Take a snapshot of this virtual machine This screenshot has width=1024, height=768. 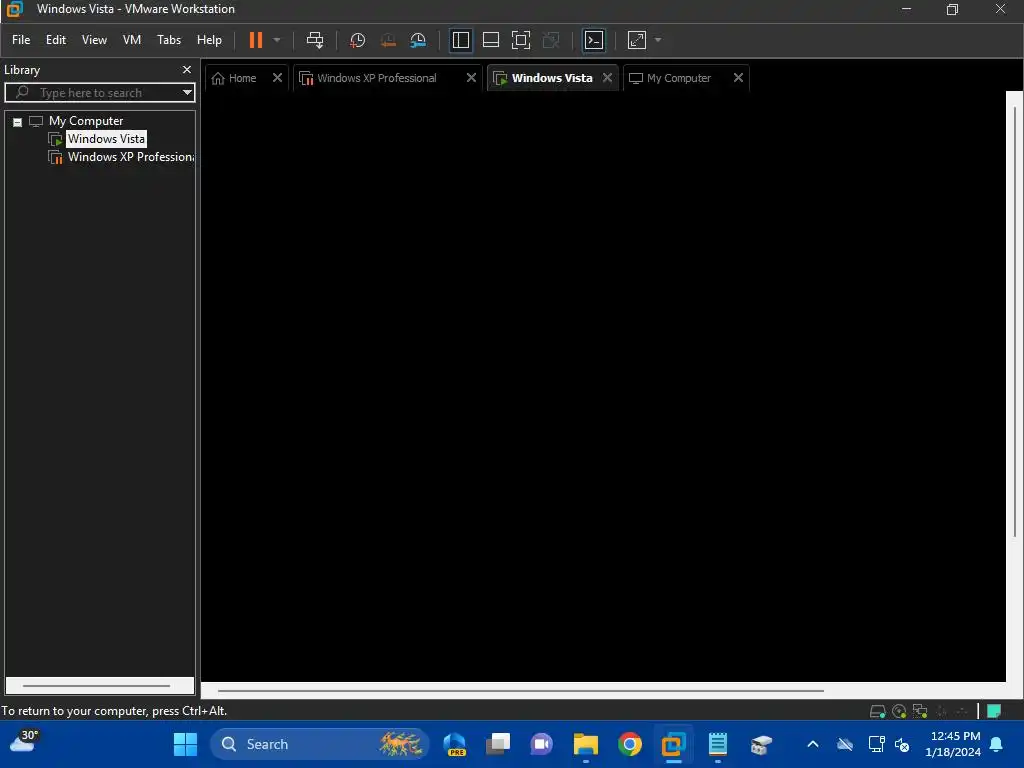point(357,40)
